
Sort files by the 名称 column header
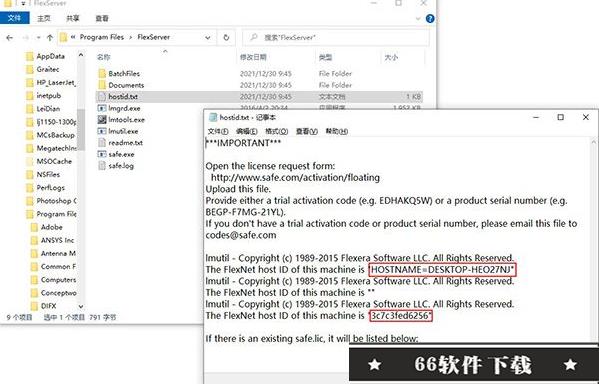(104, 57)
